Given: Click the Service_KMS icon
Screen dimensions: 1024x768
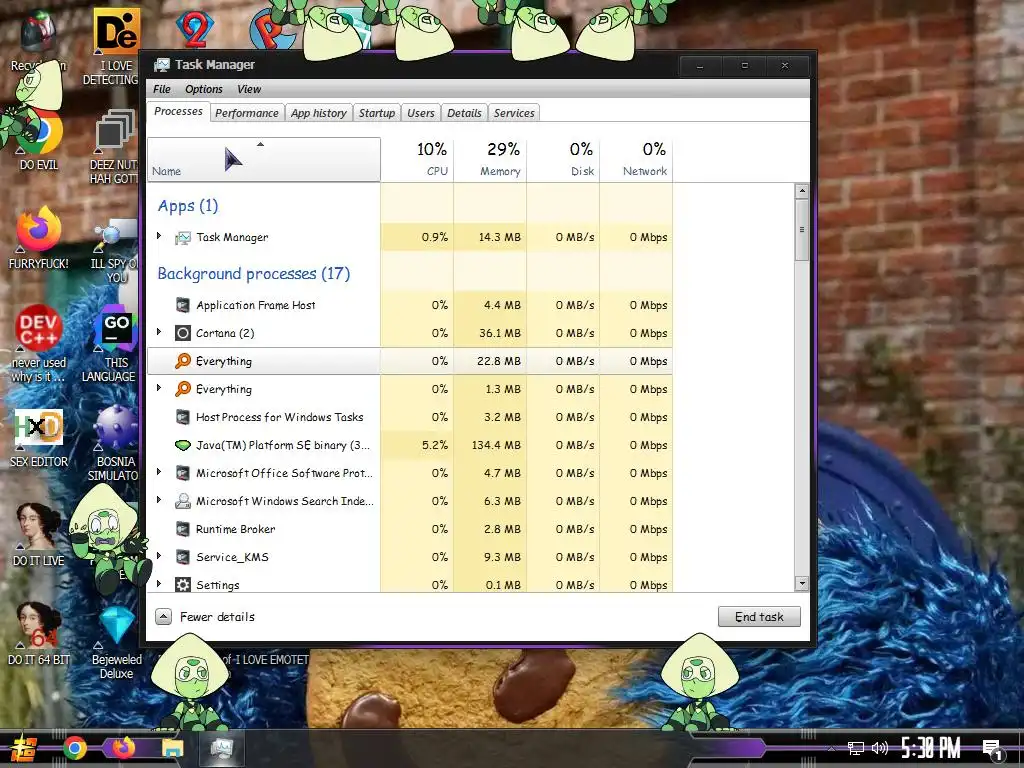Looking at the screenshot, I should point(183,558).
